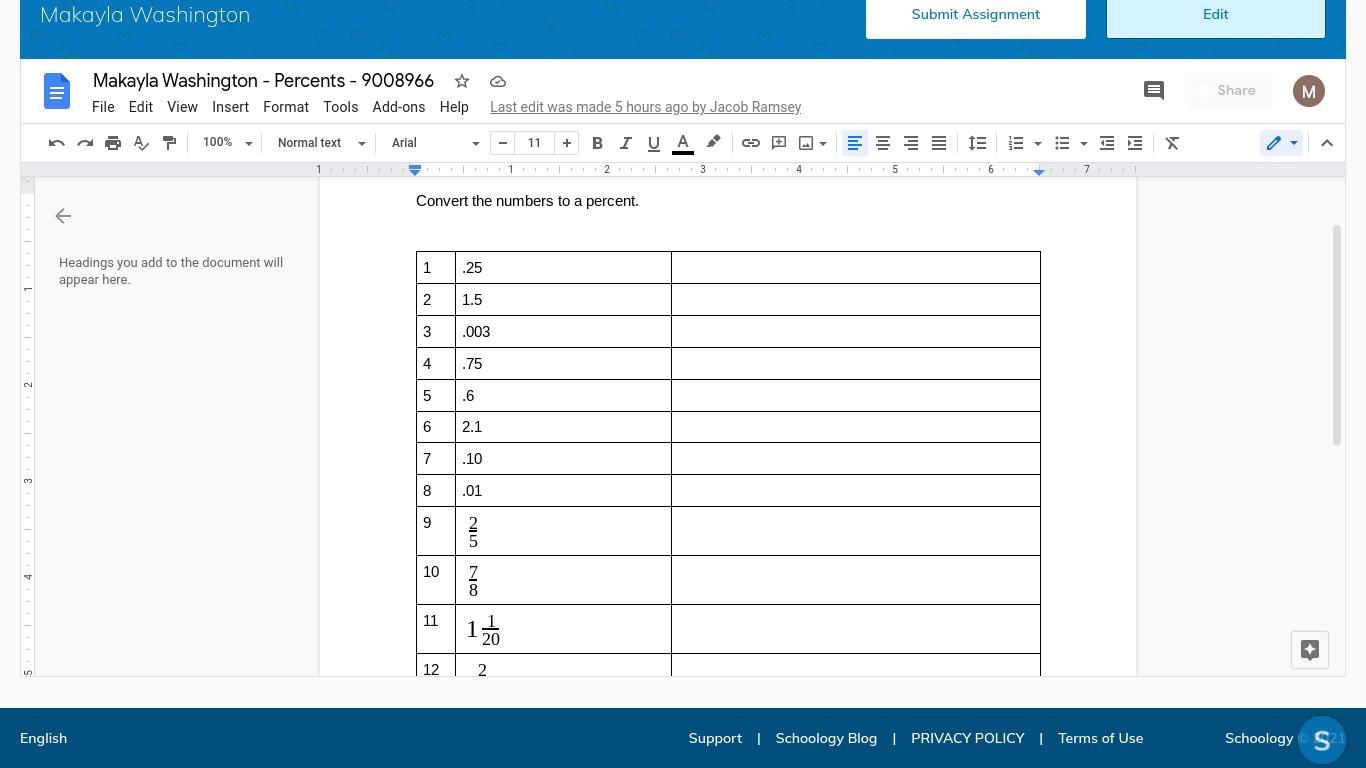
Task: Open the Schoology S chat bubble
Action: [1322, 741]
